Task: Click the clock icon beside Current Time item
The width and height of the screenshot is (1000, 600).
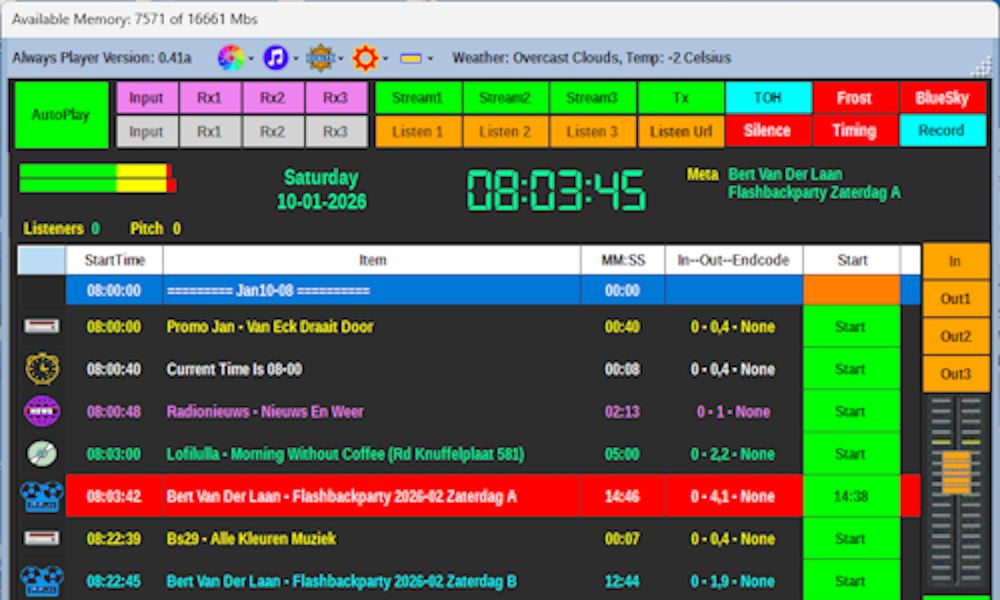Action: tap(42, 369)
